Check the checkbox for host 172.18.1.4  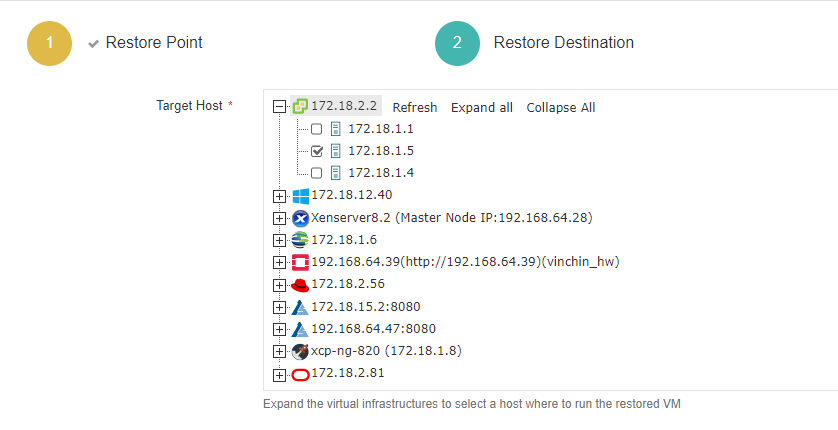pyautogui.click(x=317, y=173)
